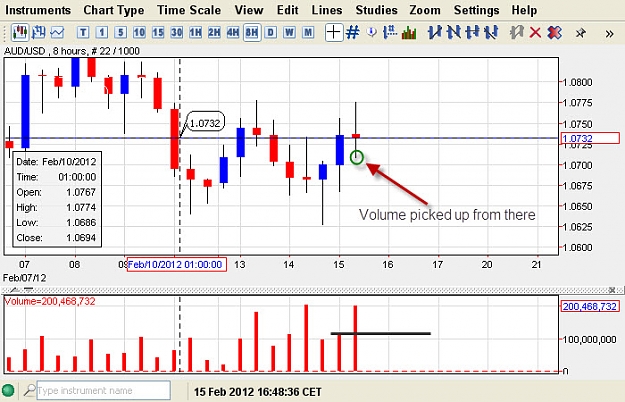Viewport: 625px width, 402px height.
Task: Switch to 15 minute time scale
Action: (158, 32)
